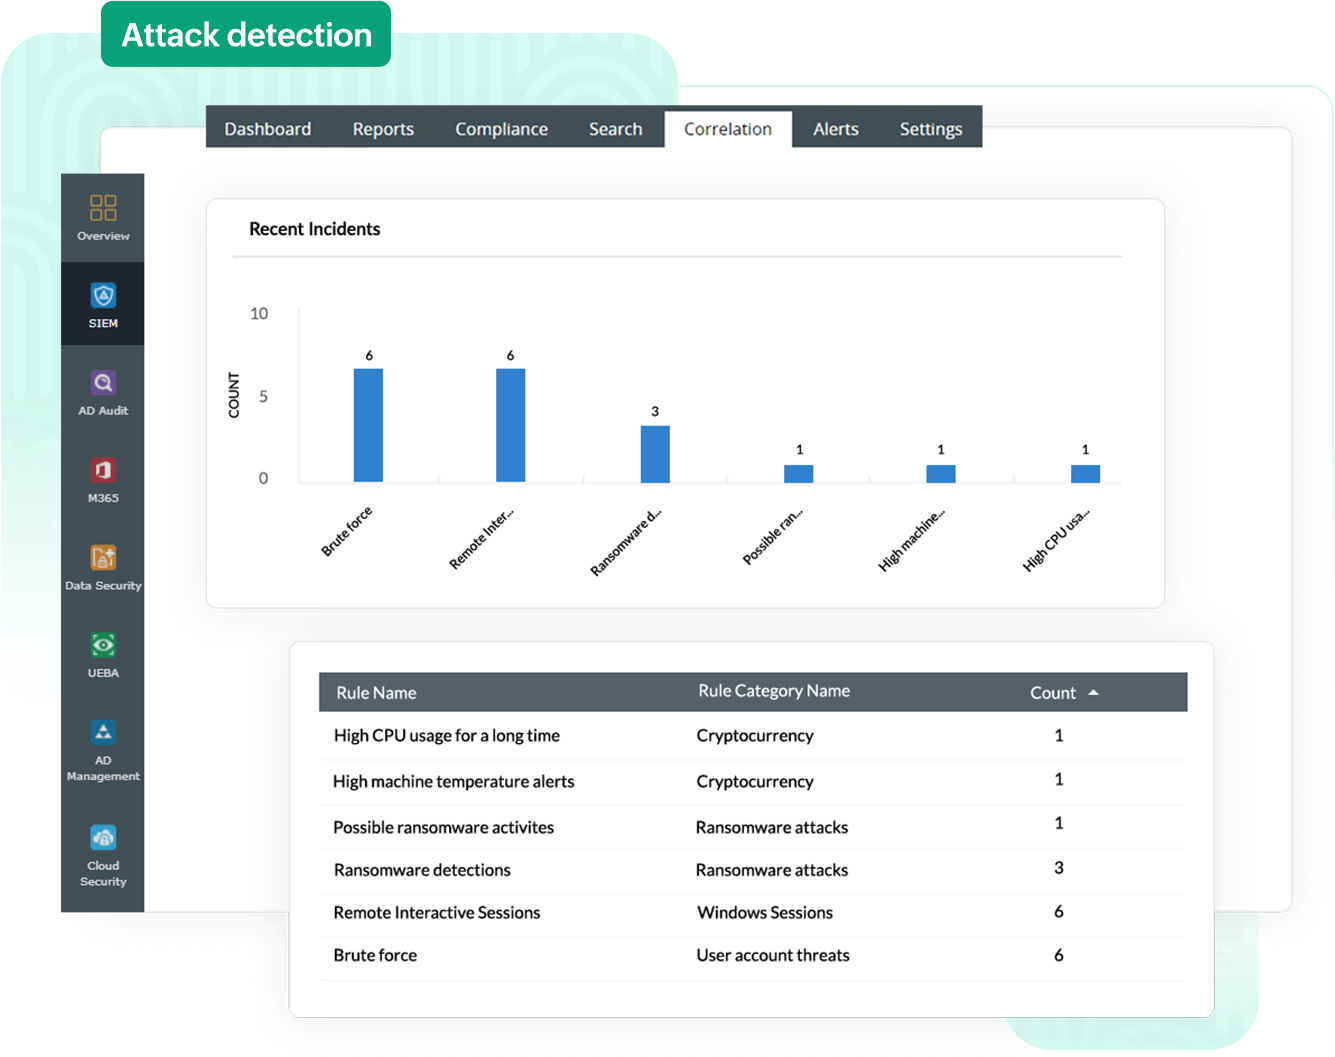Select 'Brute force' table row

pyautogui.click(x=752, y=956)
